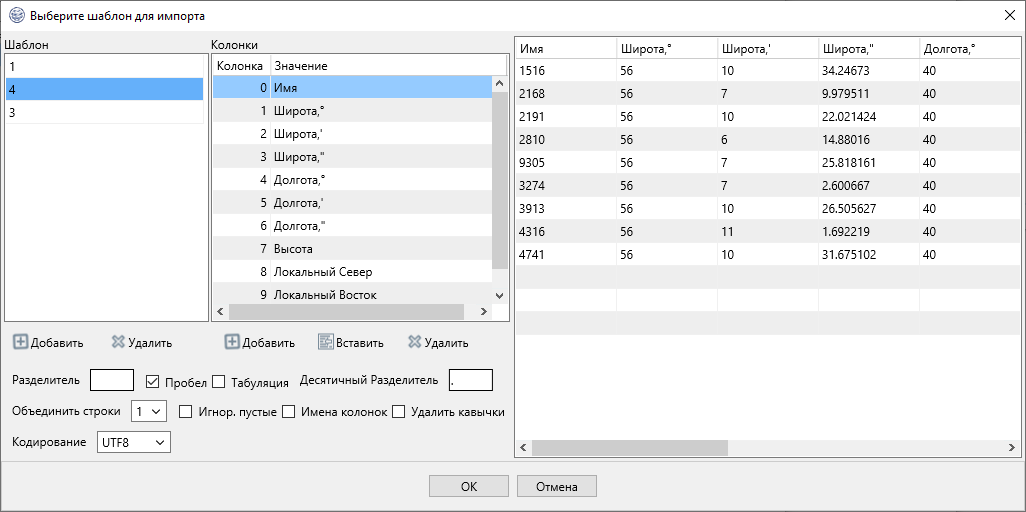Screen dimensions: 1026x512
Task: Toggle the Пробел checkbox
Action: pos(152,381)
